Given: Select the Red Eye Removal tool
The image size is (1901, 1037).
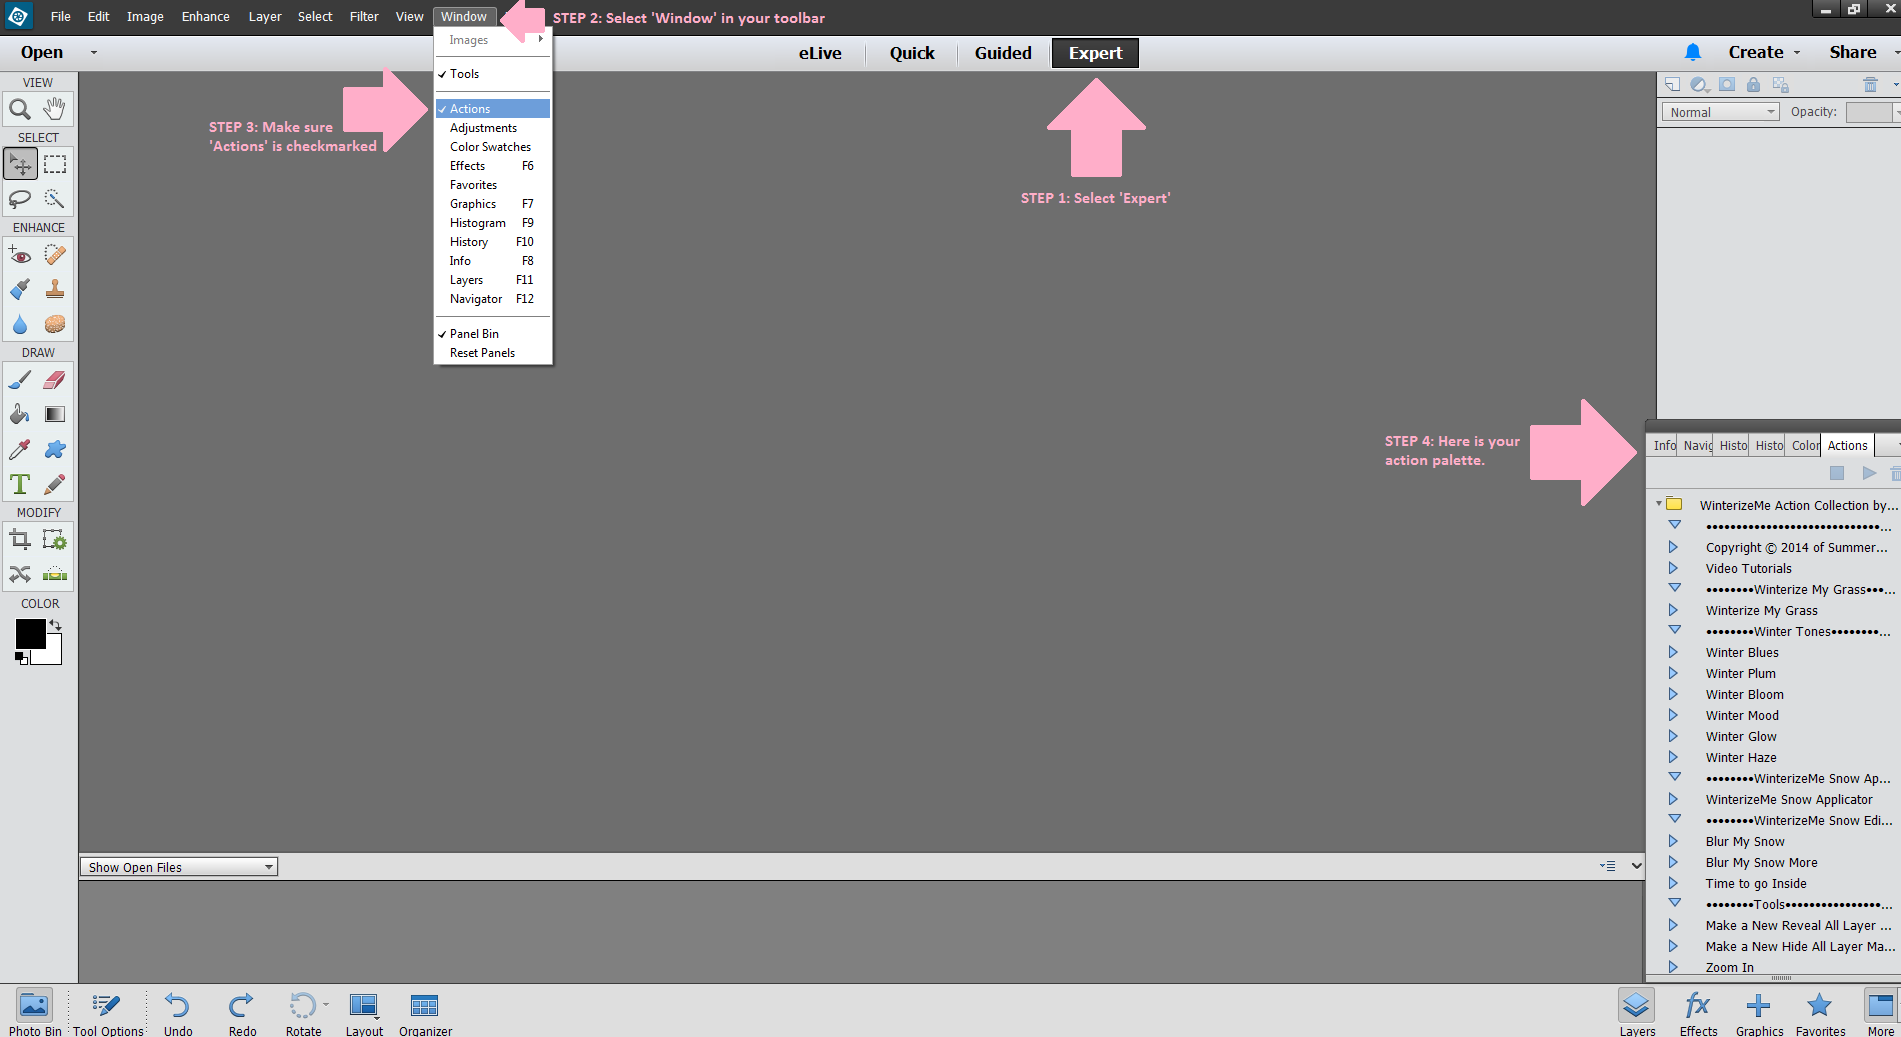Looking at the screenshot, I should coord(20,255).
